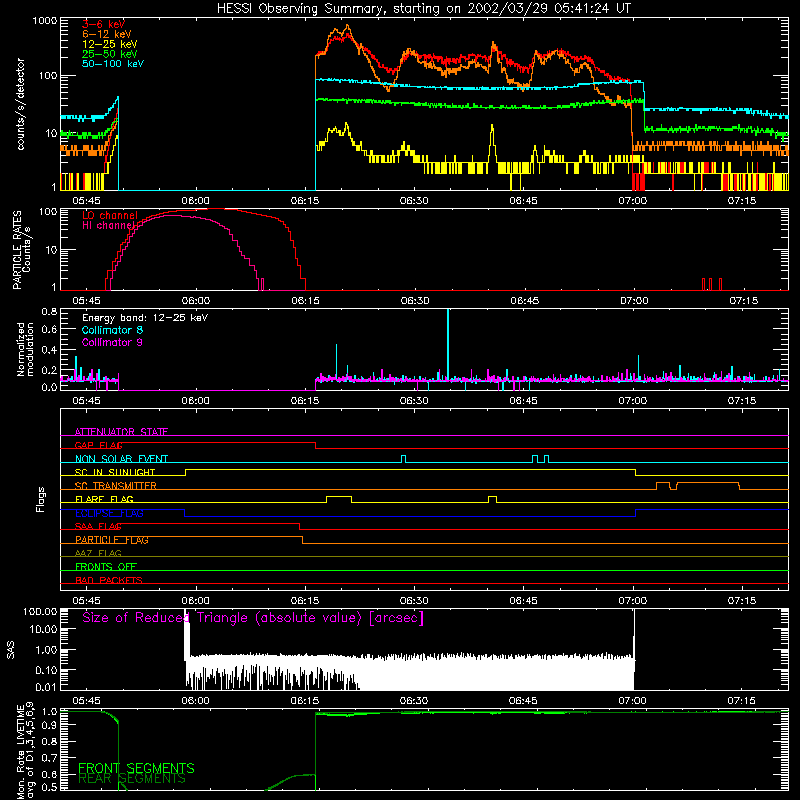Screen dimensions: 800x800
Task: Click the FRONT SEGMENTS legend label
Action: (x=136, y=768)
